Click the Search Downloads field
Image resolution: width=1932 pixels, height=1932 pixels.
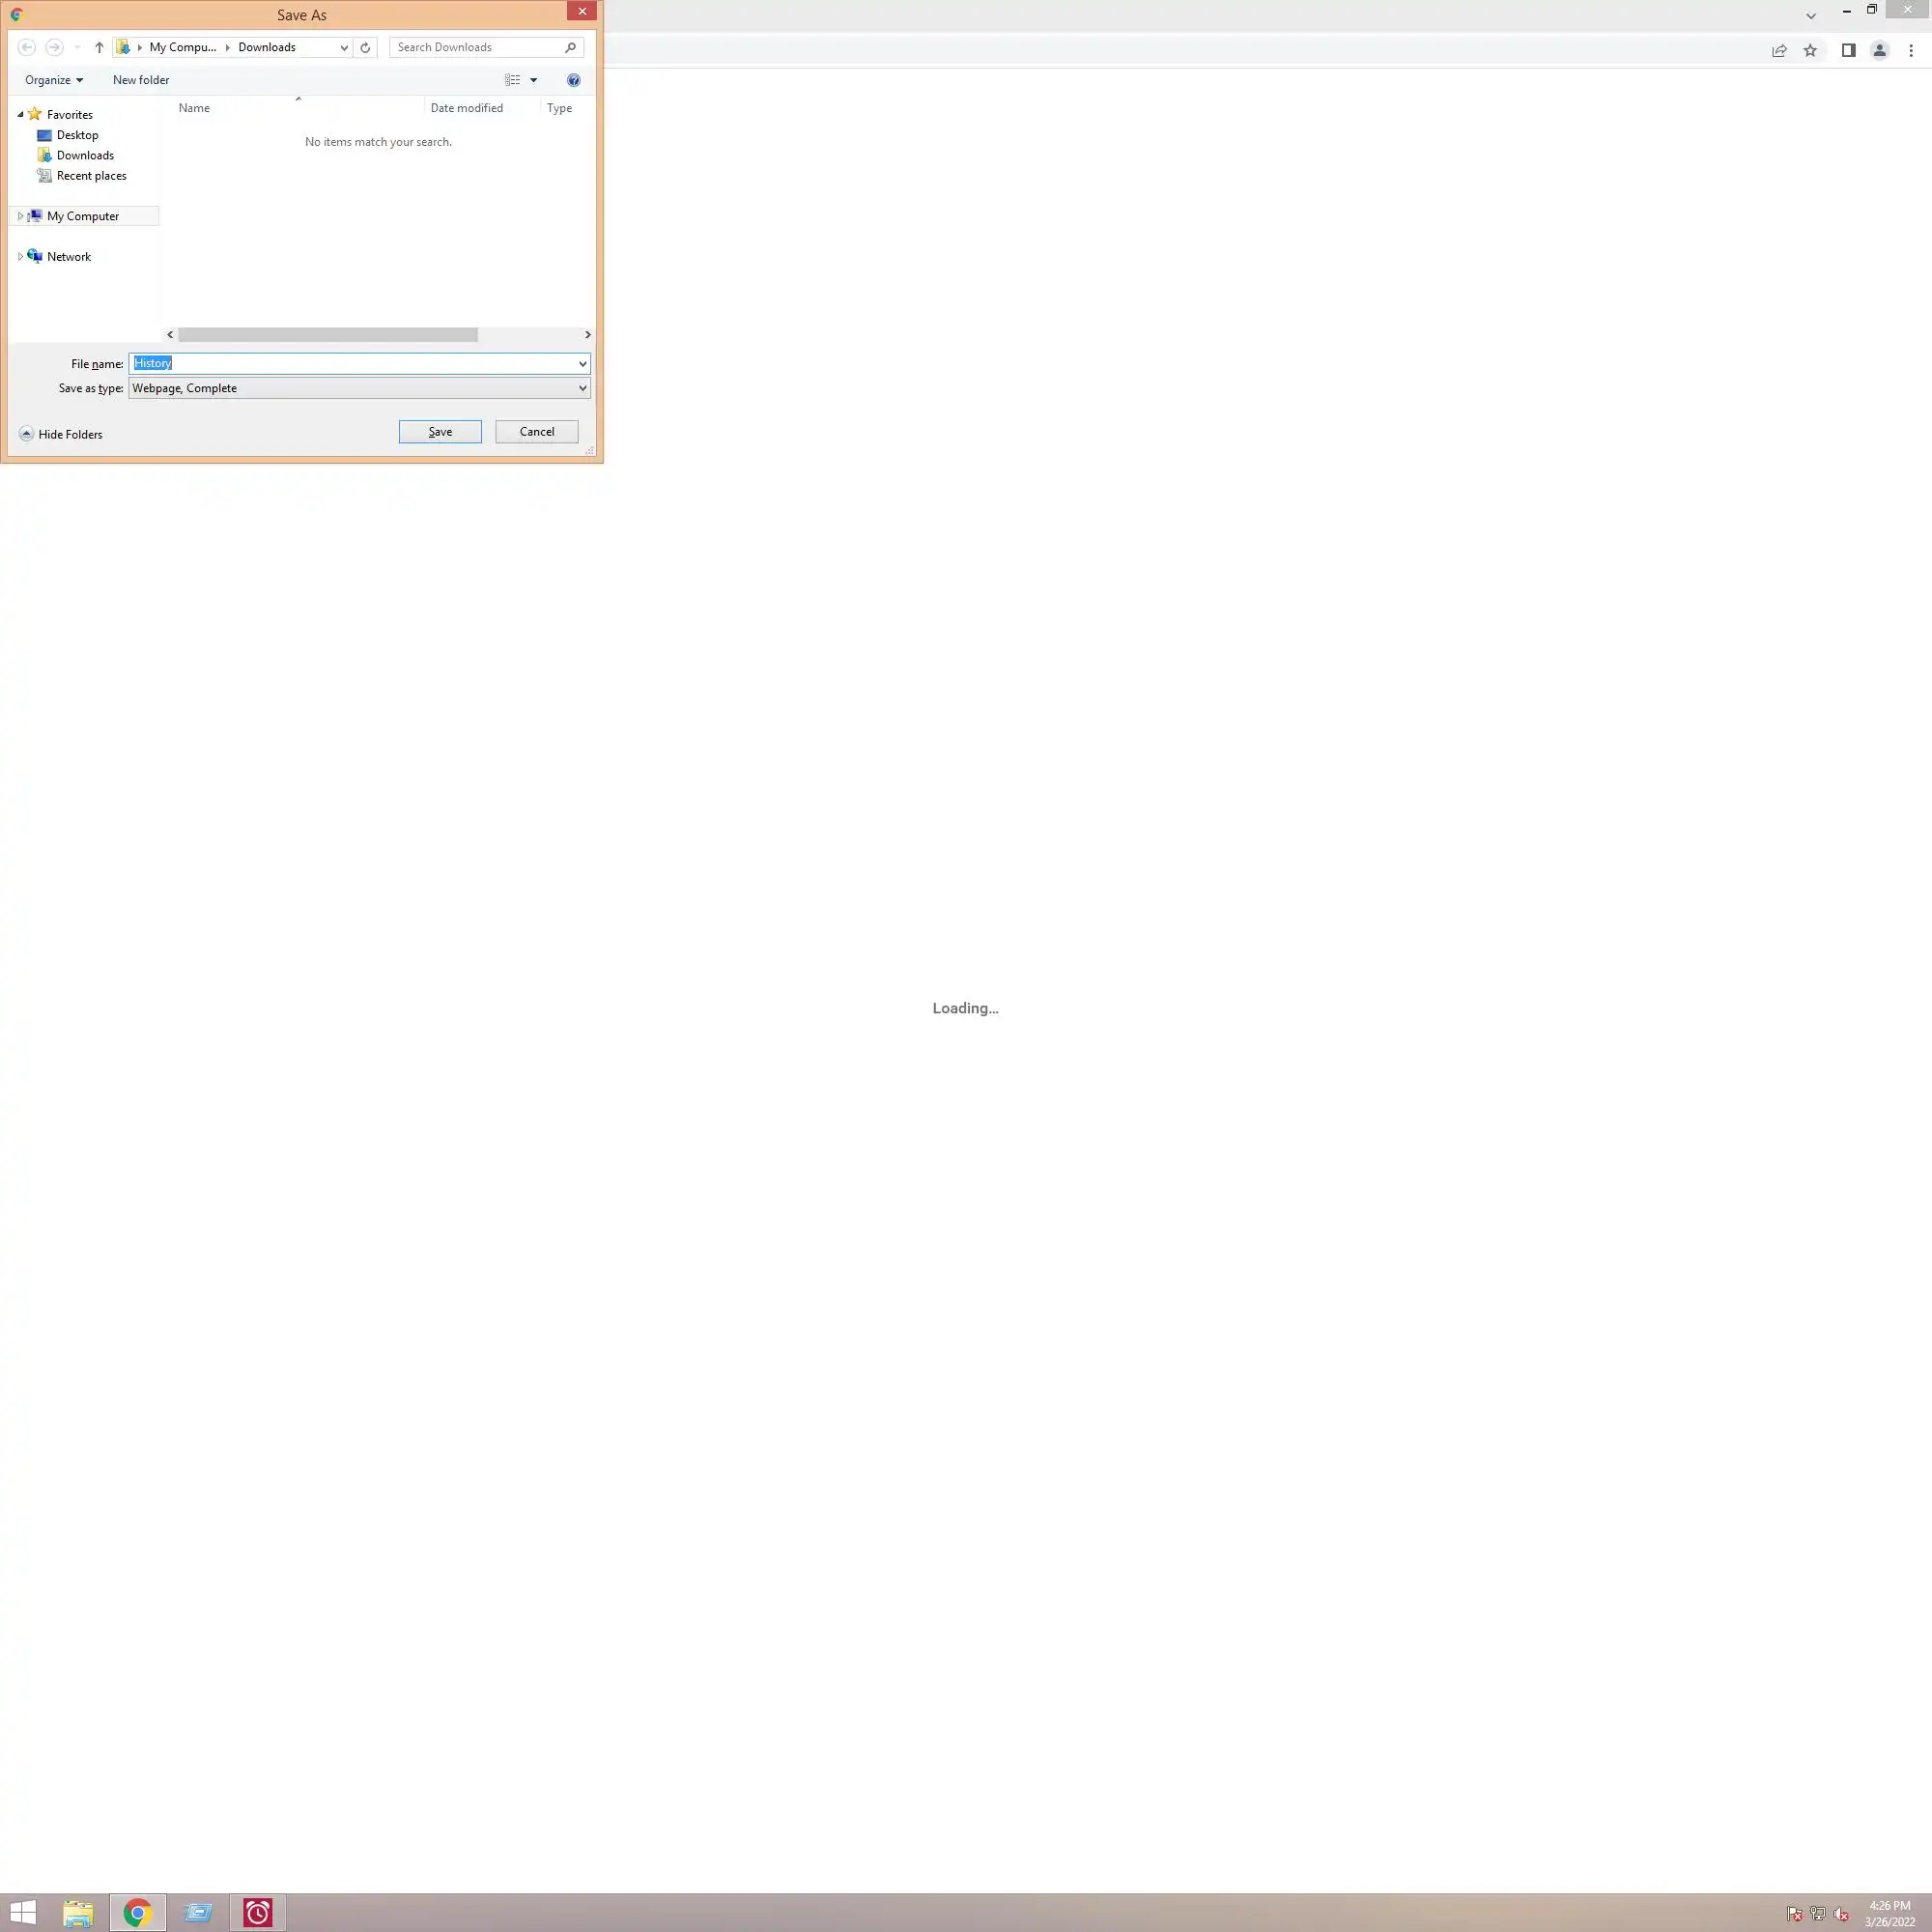[x=477, y=47]
